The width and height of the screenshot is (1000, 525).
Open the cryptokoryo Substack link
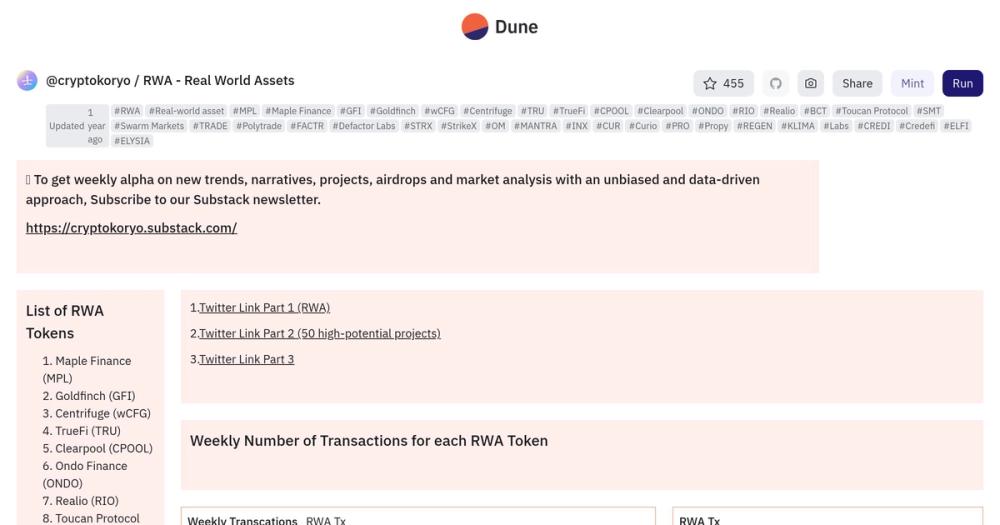point(131,228)
